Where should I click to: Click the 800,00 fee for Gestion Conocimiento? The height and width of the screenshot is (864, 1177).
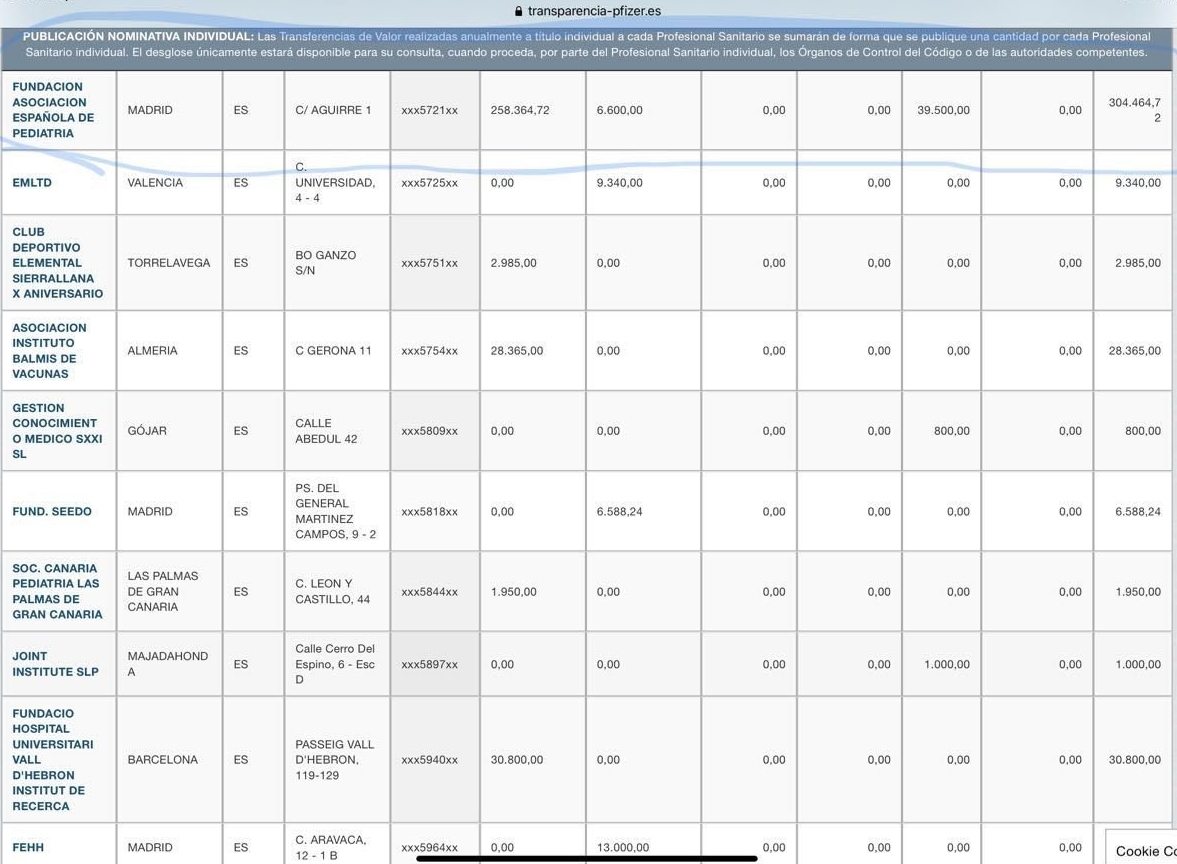click(952, 431)
